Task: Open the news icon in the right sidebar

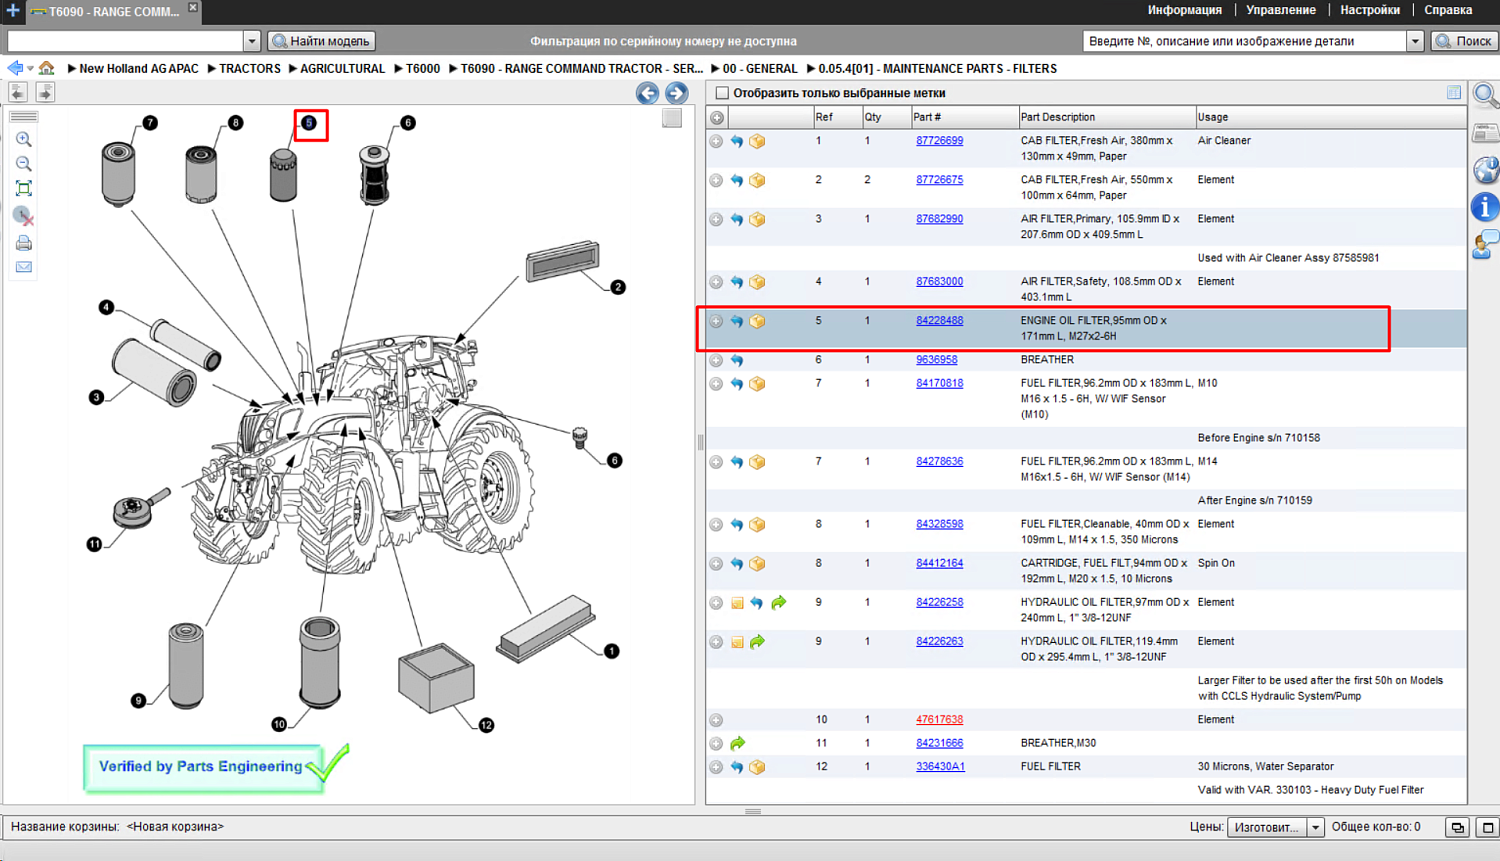Action: click(x=1486, y=133)
